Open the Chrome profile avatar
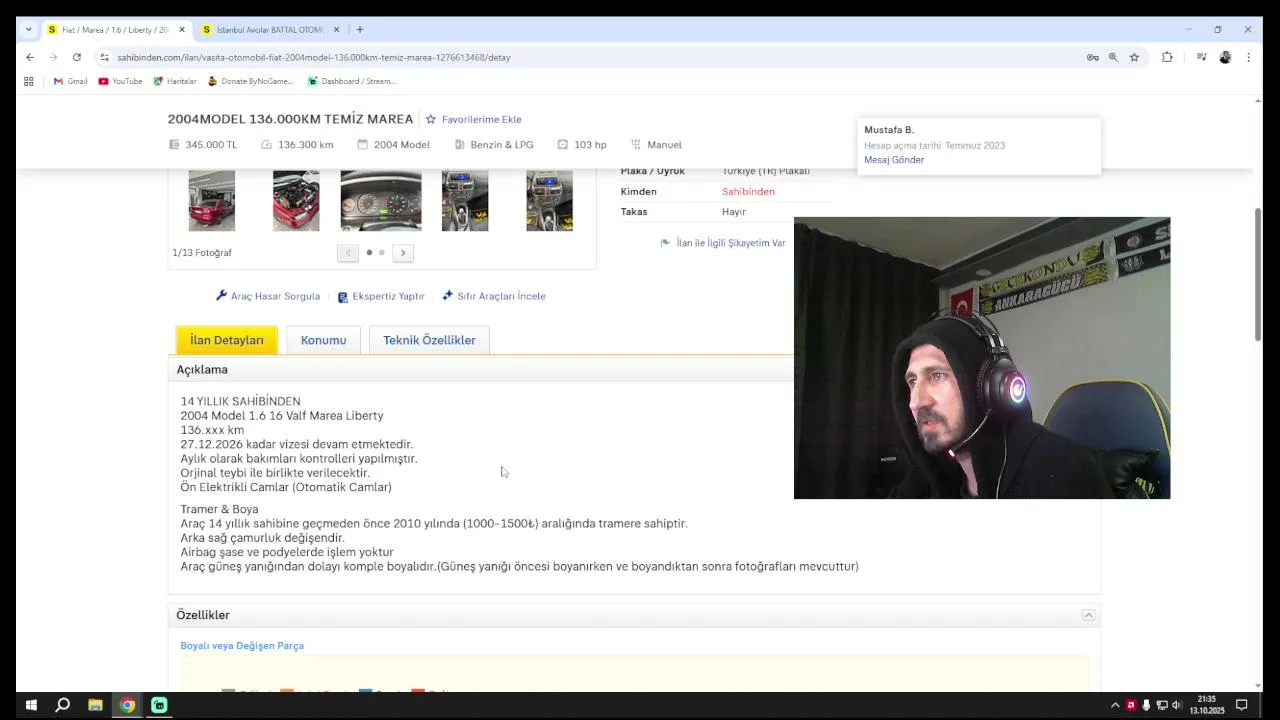The image size is (1280, 720). (x=1225, y=57)
